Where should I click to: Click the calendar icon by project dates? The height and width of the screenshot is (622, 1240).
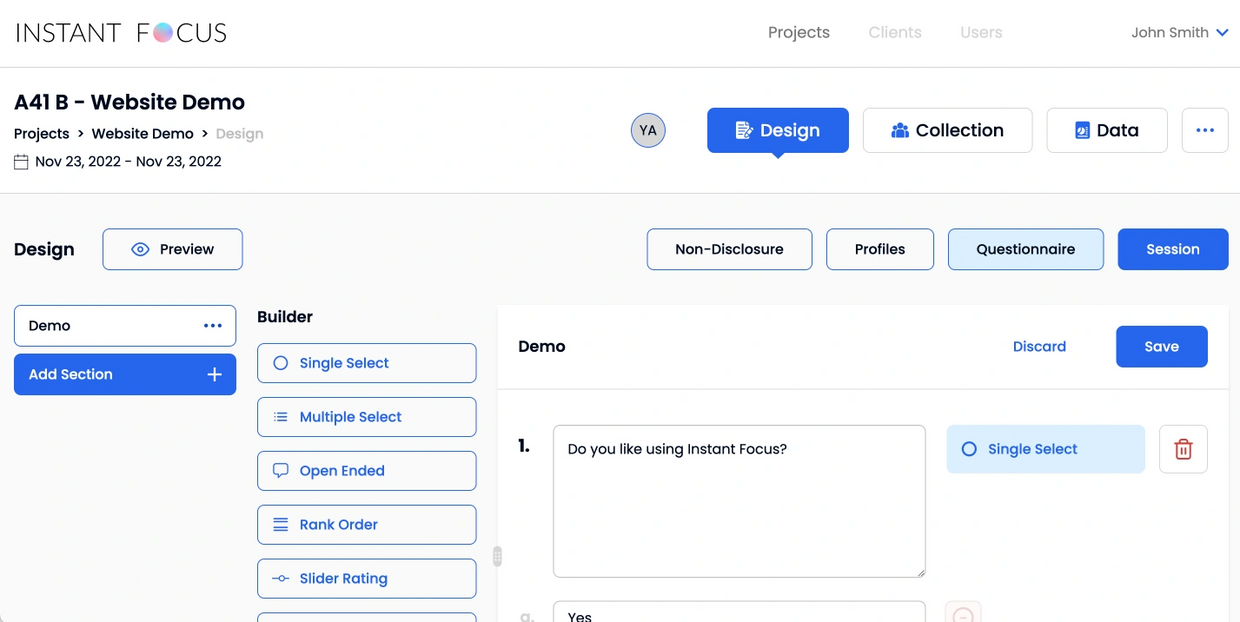coord(21,162)
